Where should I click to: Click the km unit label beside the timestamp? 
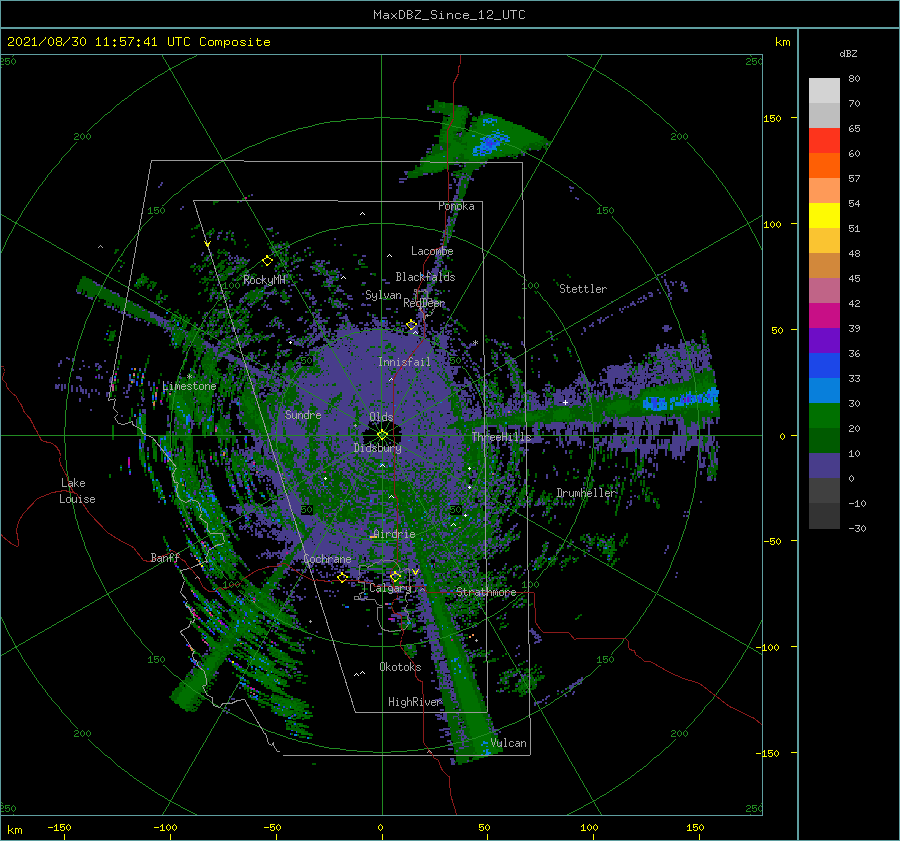[782, 42]
